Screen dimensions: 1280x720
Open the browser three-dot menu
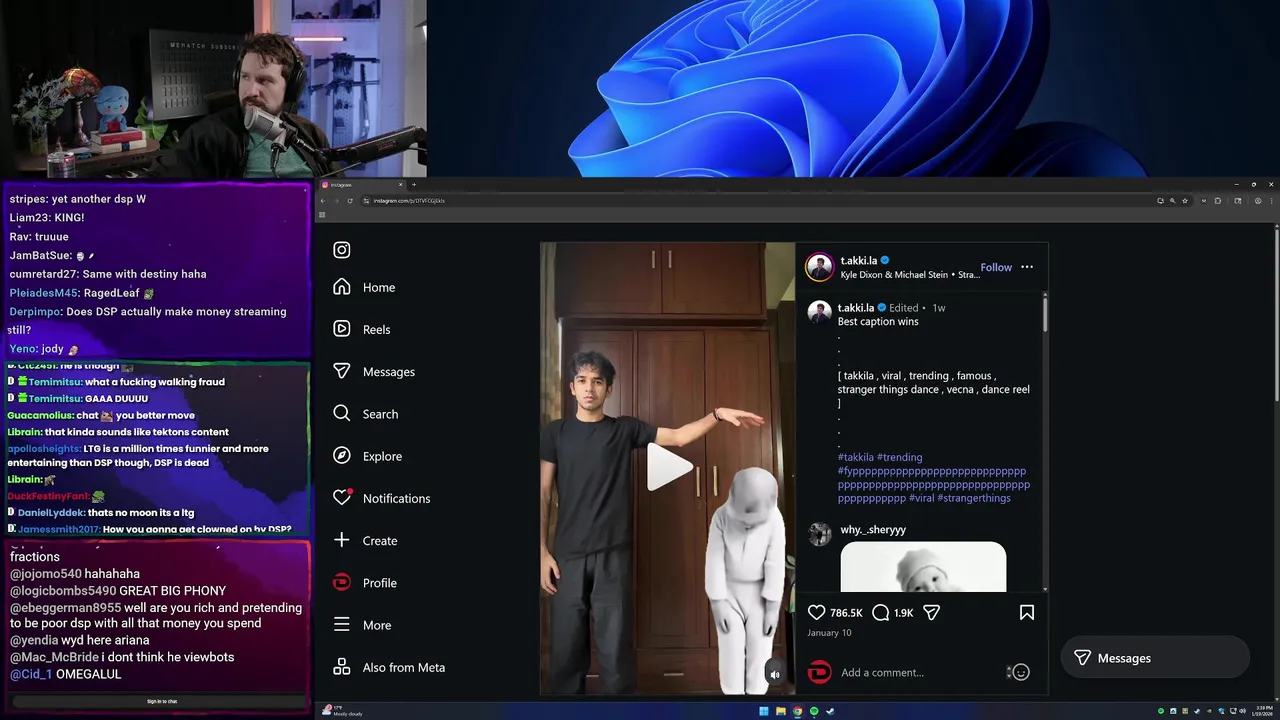[1272, 201]
